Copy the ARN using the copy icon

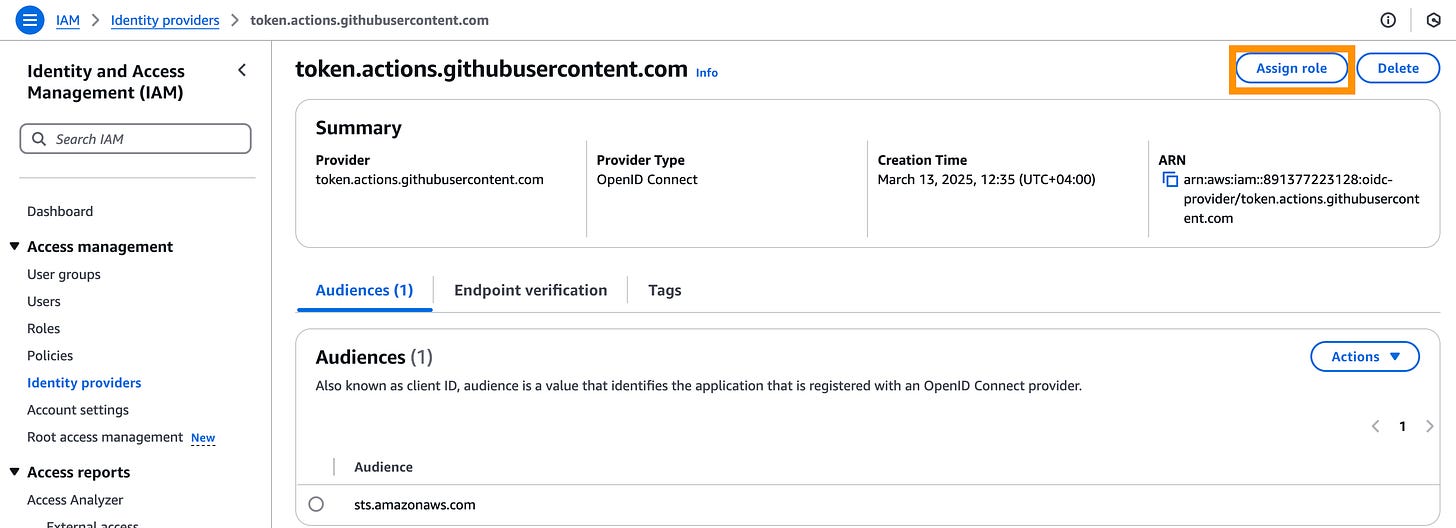(1170, 180)
